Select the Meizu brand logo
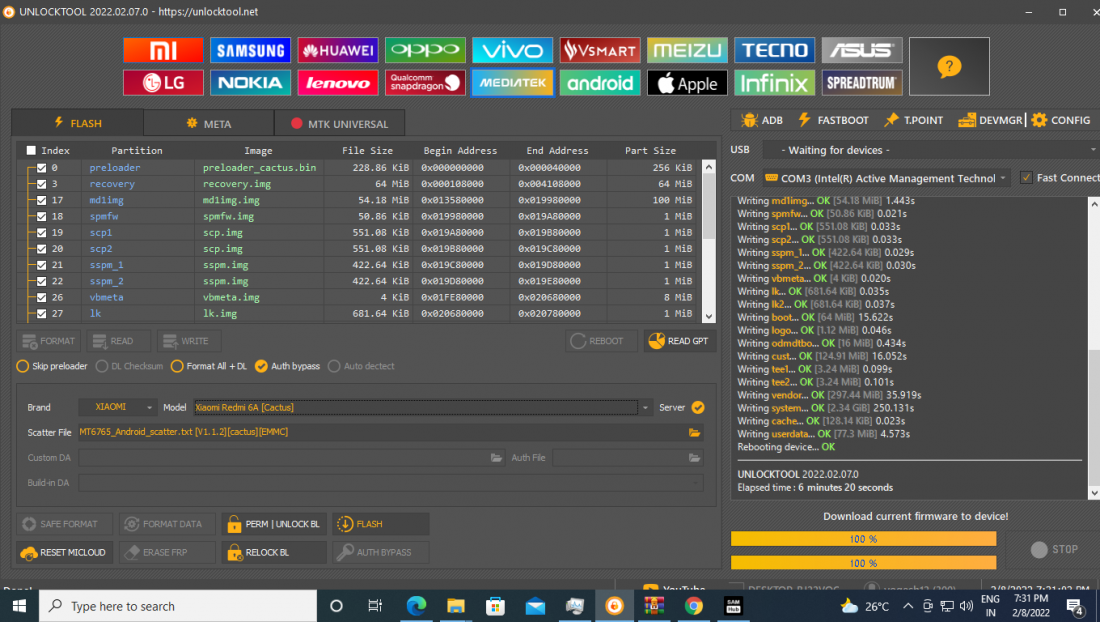The image size is (1100, 622). [687, 50]
